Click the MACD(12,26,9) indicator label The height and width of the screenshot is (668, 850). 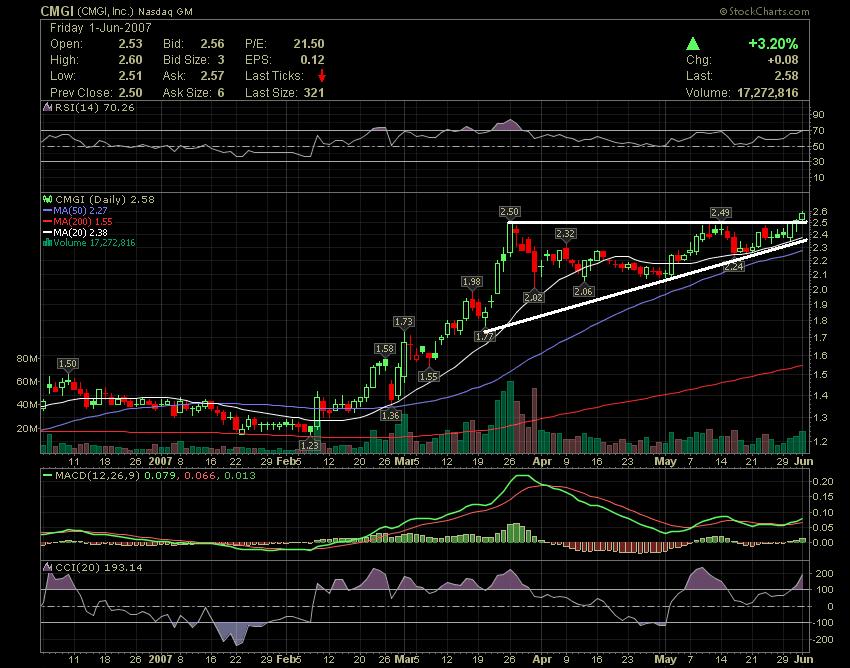[x=98, y=476]
